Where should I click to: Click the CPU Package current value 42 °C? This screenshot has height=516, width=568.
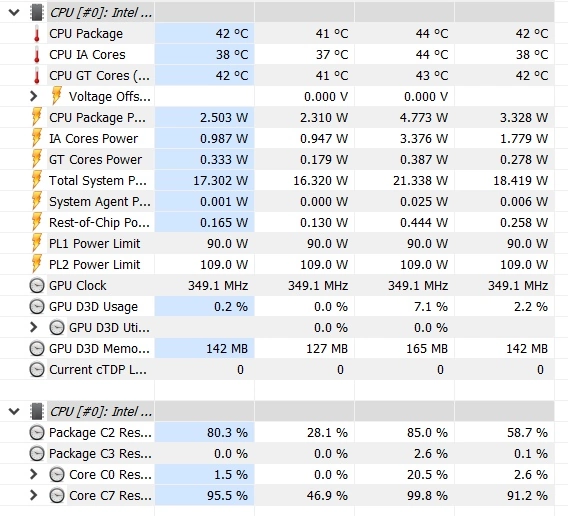pyautogui.click(x=232, y=34)
